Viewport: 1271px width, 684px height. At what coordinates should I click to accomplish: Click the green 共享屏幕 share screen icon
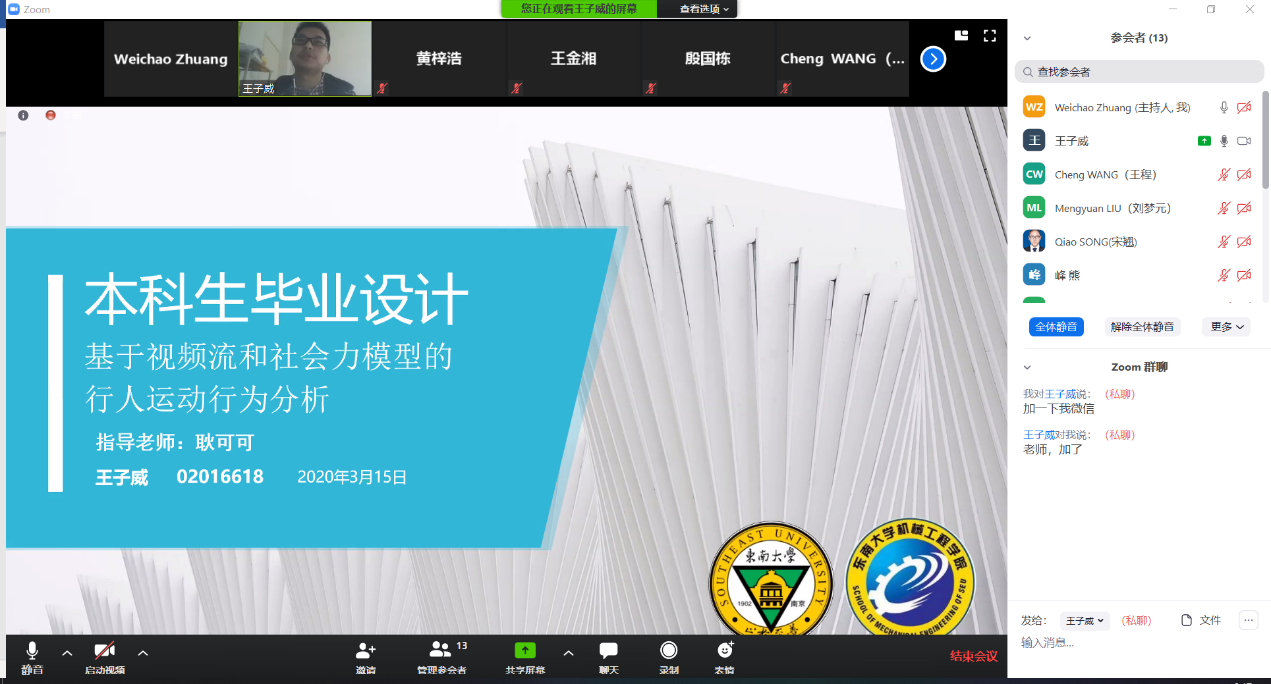pos(525,652)
